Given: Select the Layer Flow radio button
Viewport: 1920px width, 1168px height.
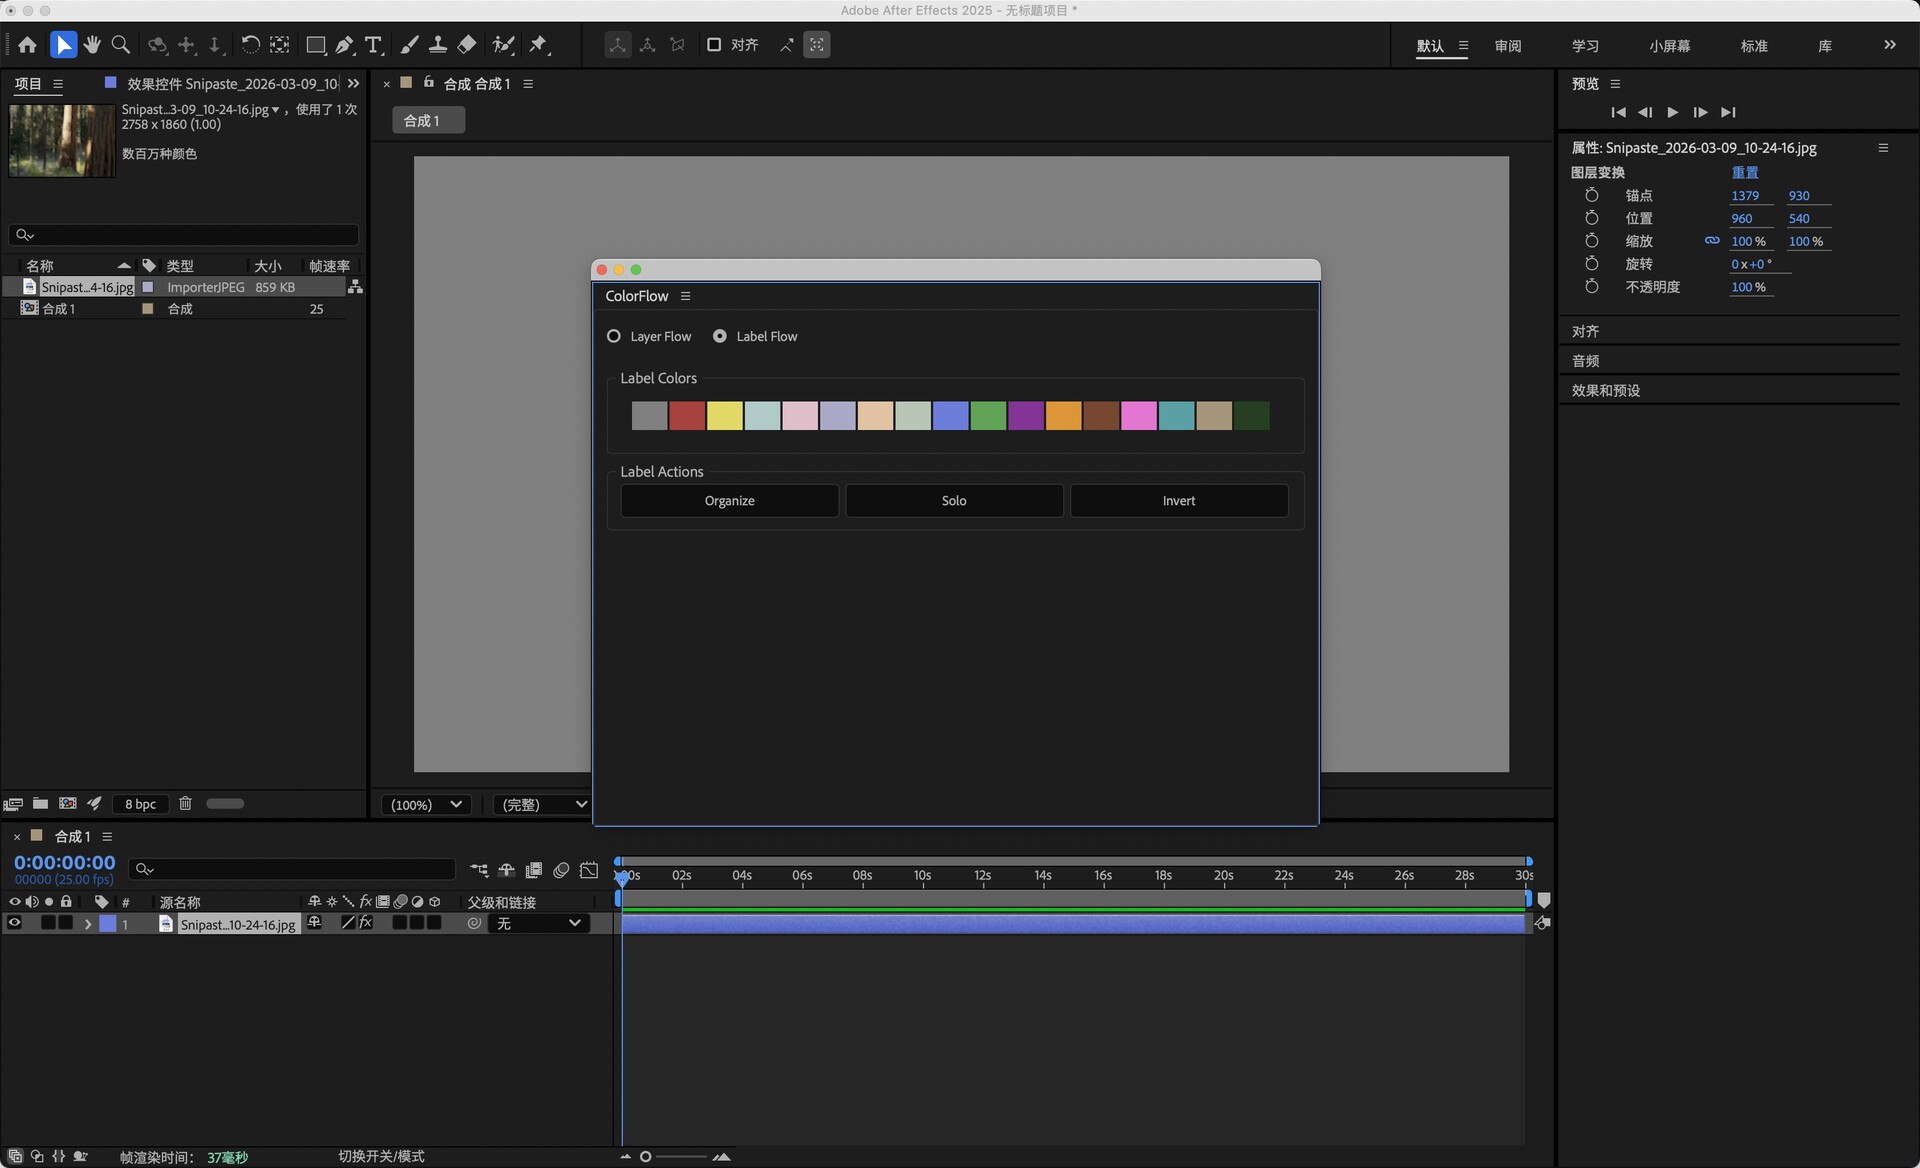Looking at the screenshot, I should tap(614, 336).
